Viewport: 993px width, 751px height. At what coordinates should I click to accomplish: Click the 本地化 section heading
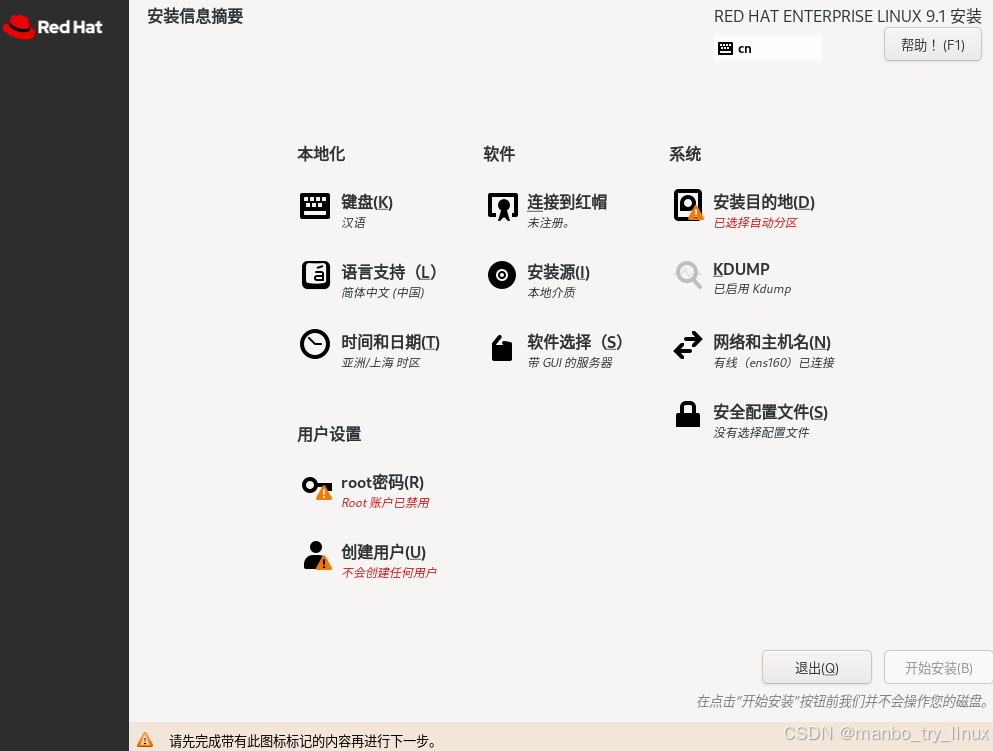coord(321,154)
